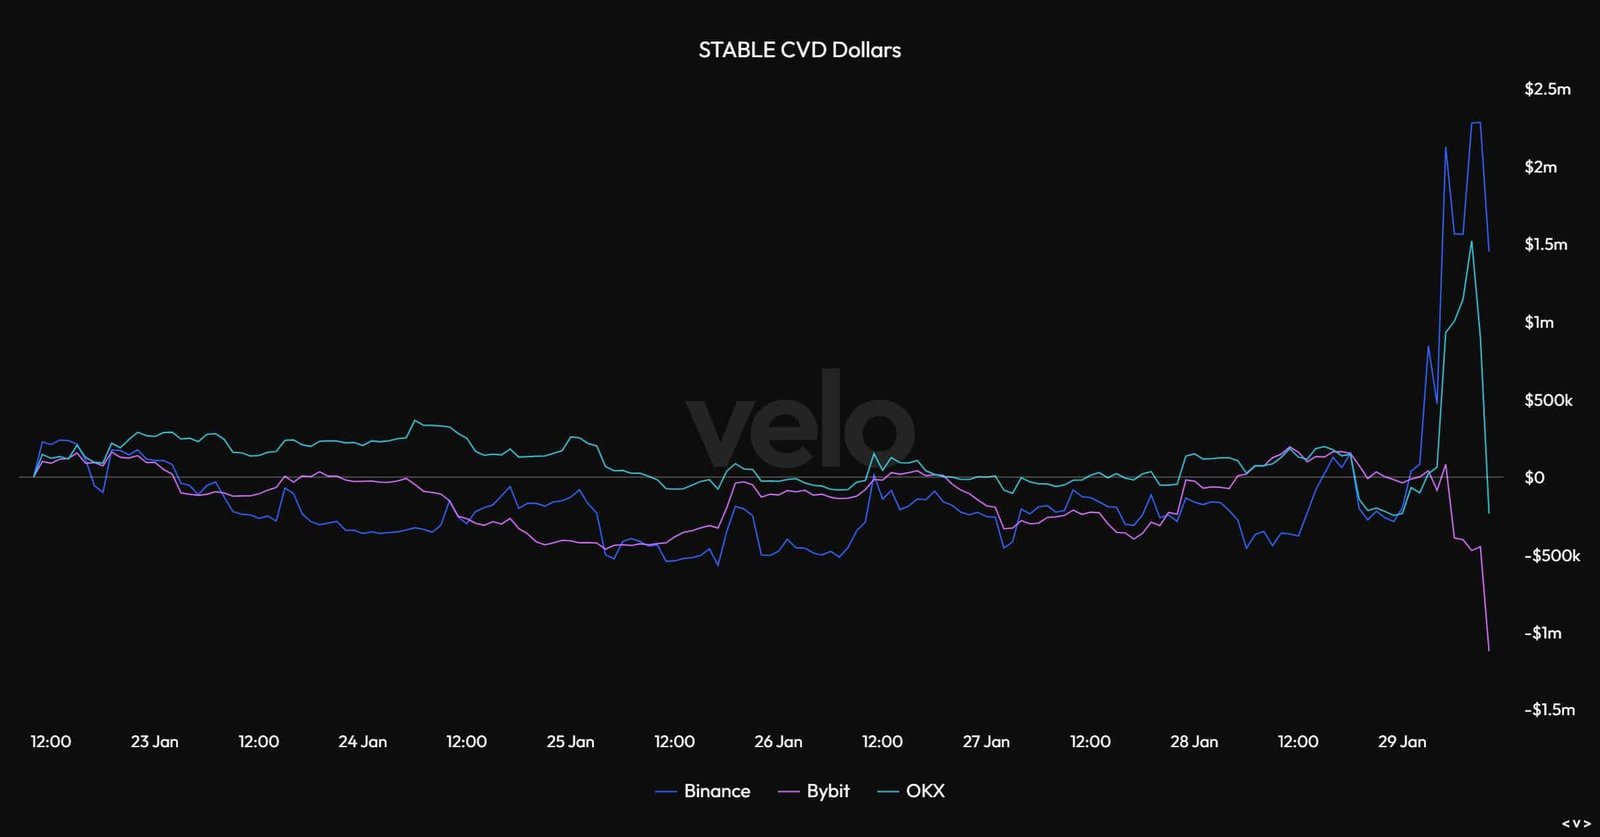This screenshot has height=837, width=1600.
Task: Click the purple Bybit legend line swatch
Action: [790, 792]
